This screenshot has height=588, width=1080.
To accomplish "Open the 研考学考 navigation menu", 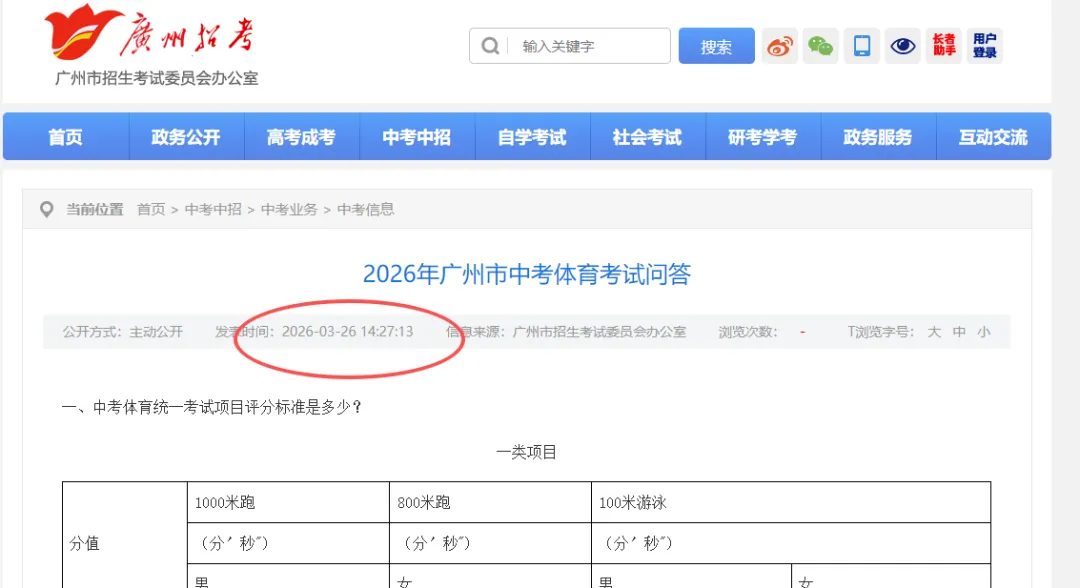I will [x=763, y=135].
